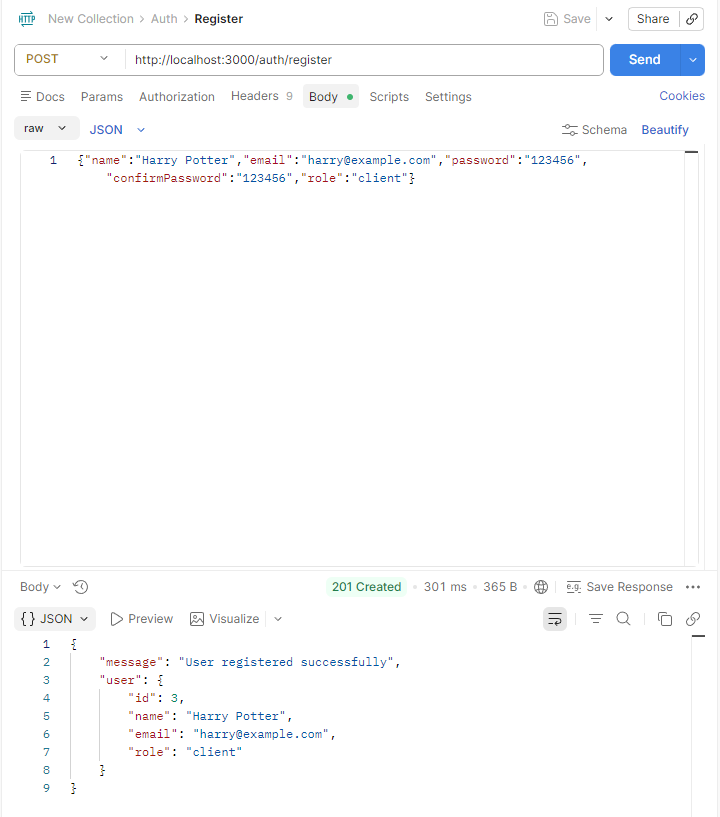Click the link icon in response toolbar
720x817 pixels.
[693, 619]
